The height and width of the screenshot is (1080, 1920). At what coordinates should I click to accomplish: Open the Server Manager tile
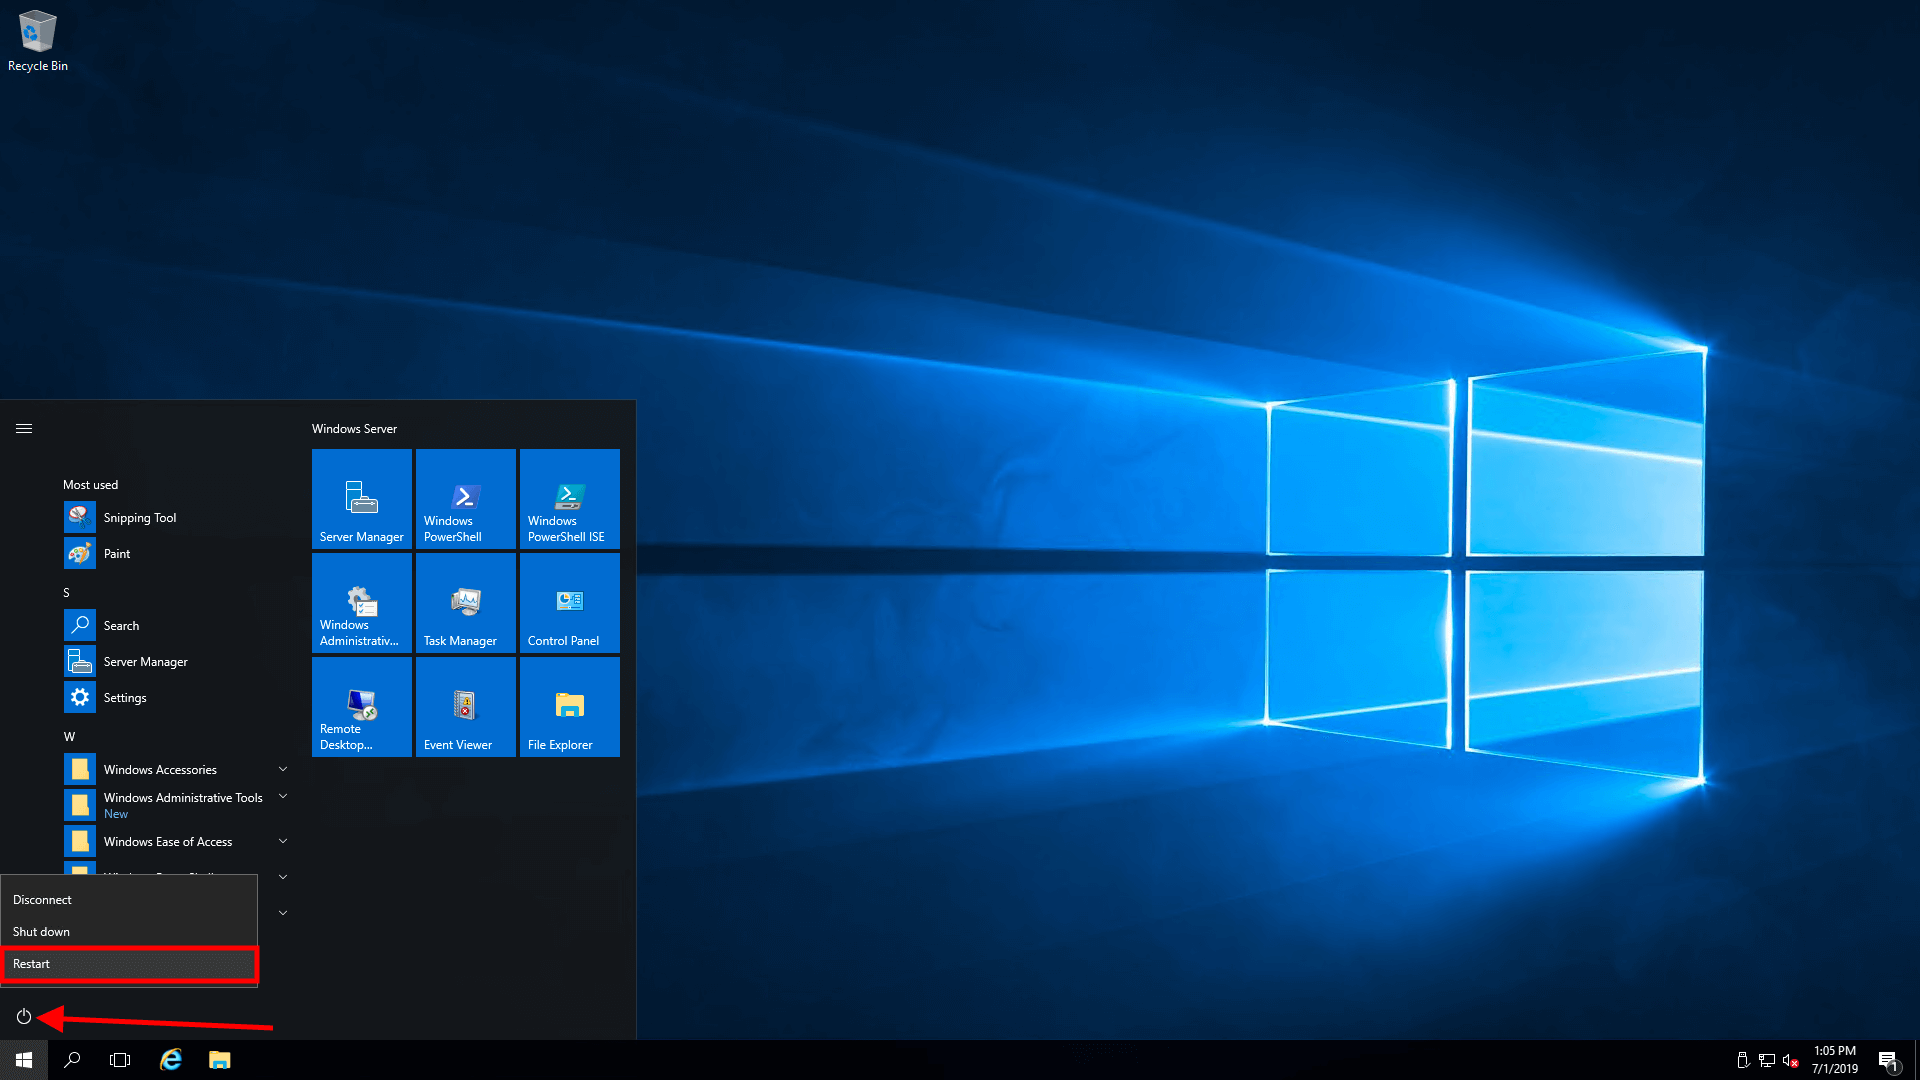(362, 499)
